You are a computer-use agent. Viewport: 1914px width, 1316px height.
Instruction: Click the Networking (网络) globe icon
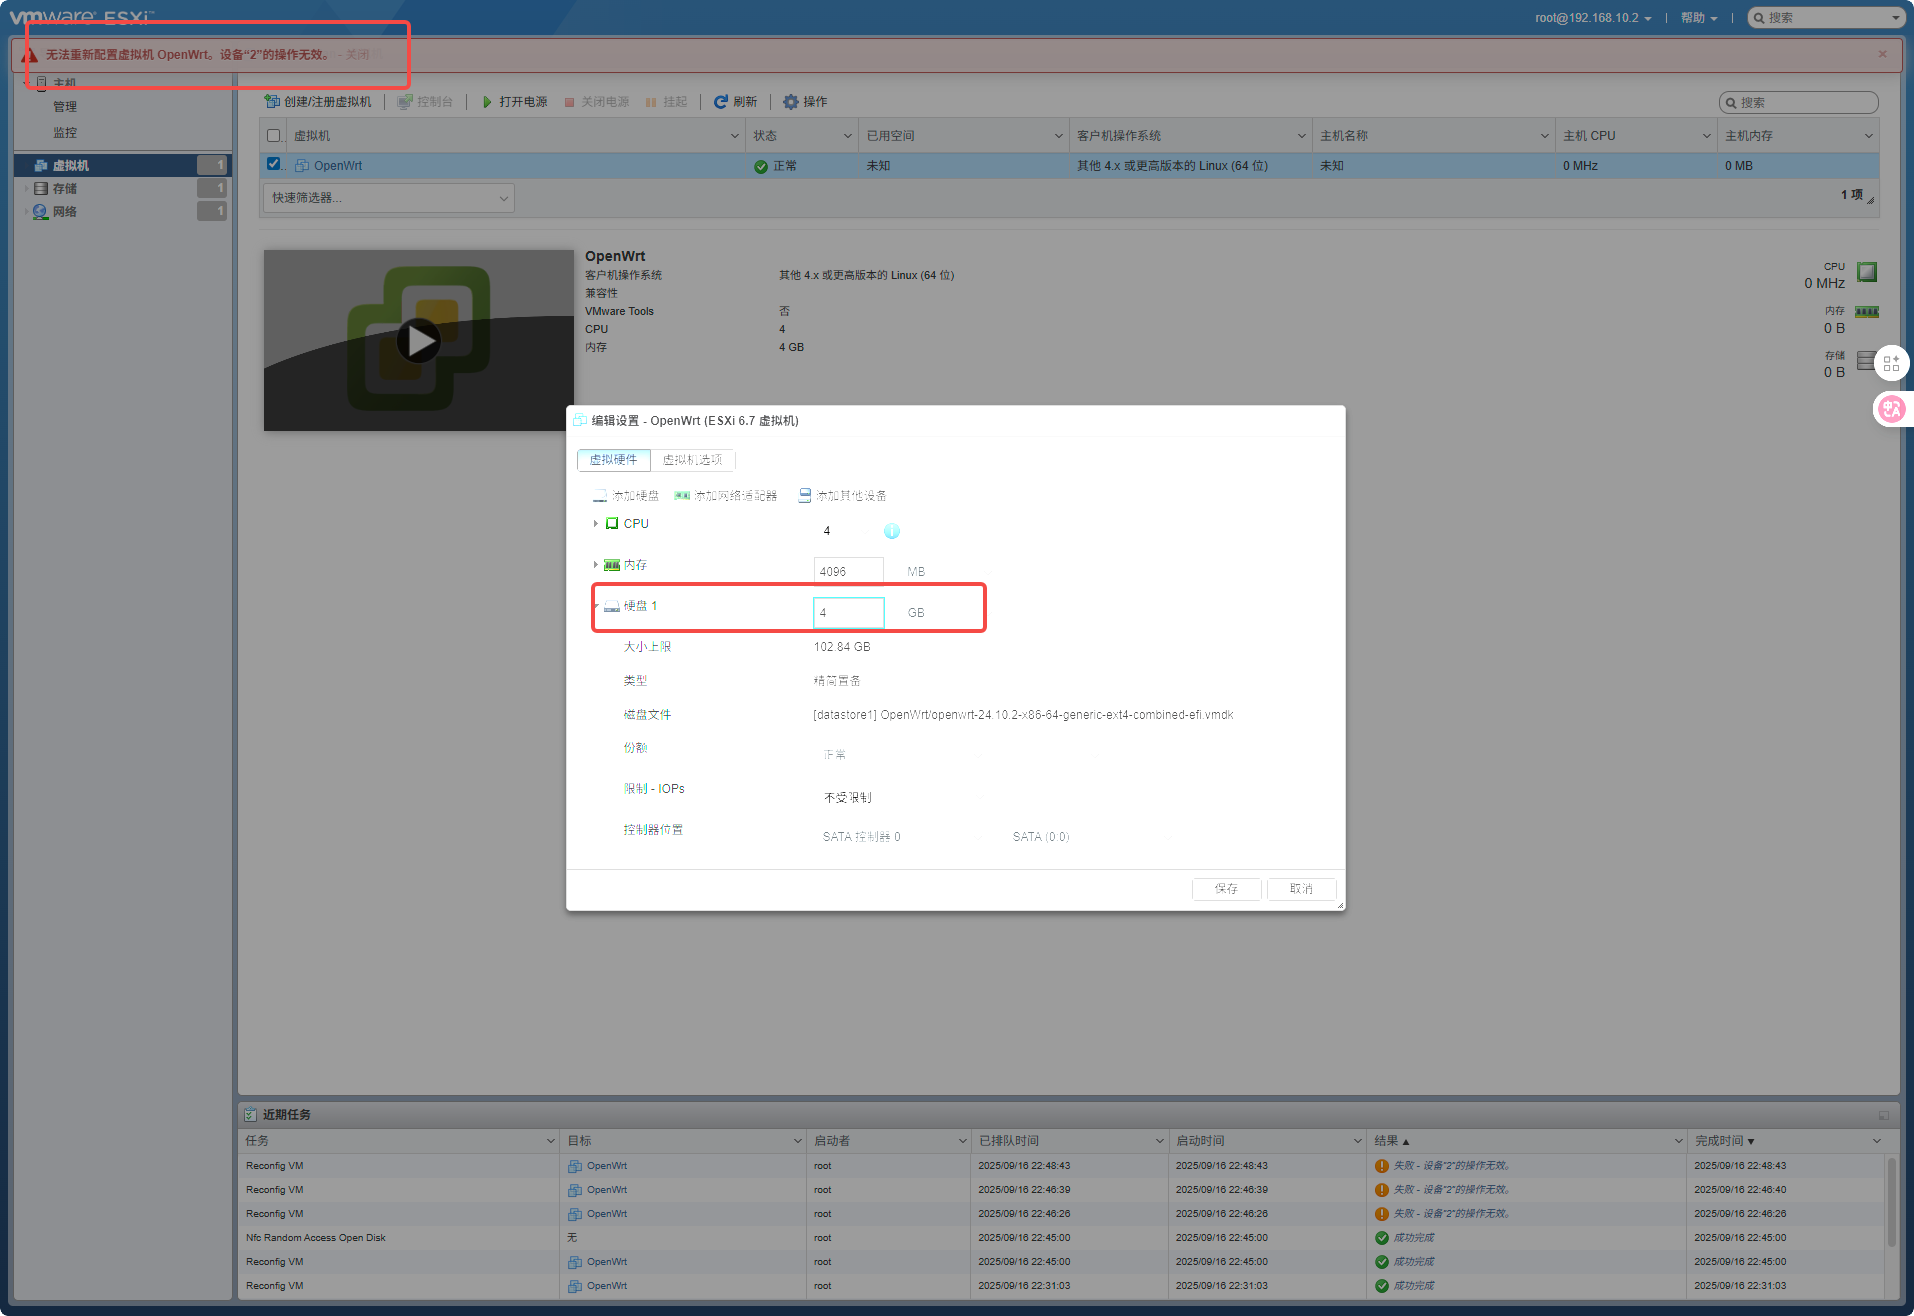[41, 212]
